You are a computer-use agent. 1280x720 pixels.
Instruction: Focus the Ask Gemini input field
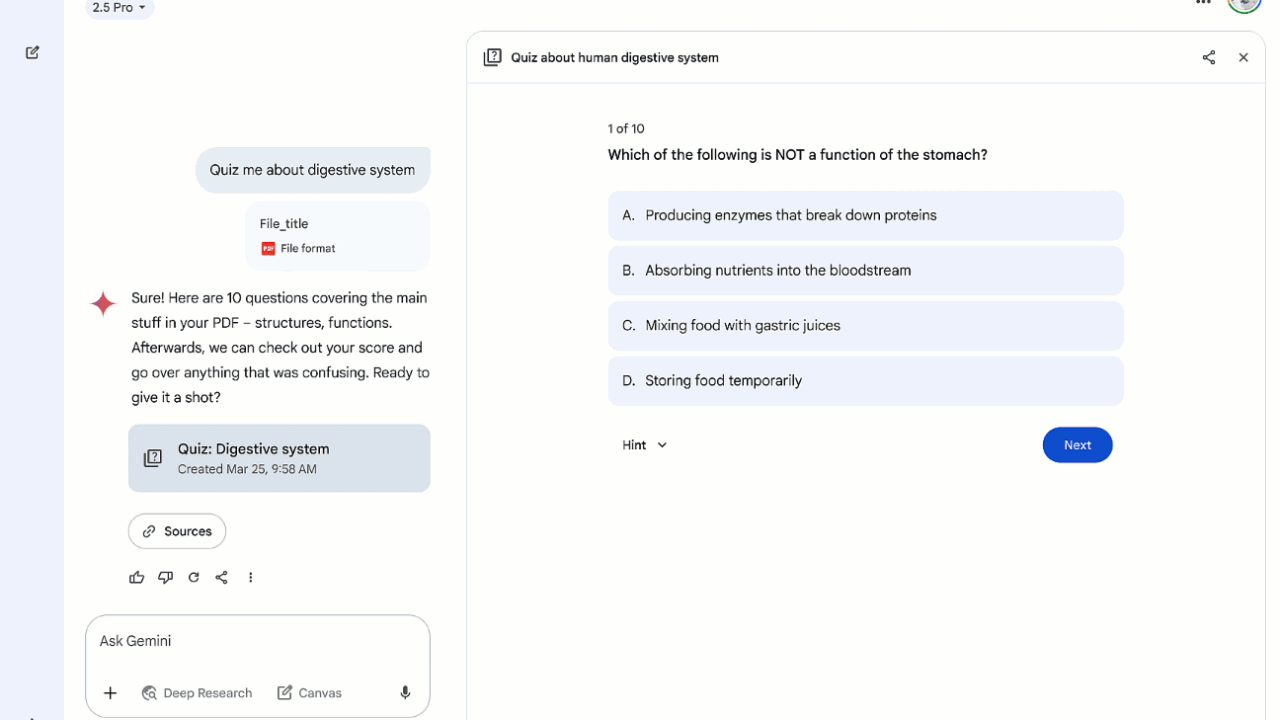(x=257, y=641)
